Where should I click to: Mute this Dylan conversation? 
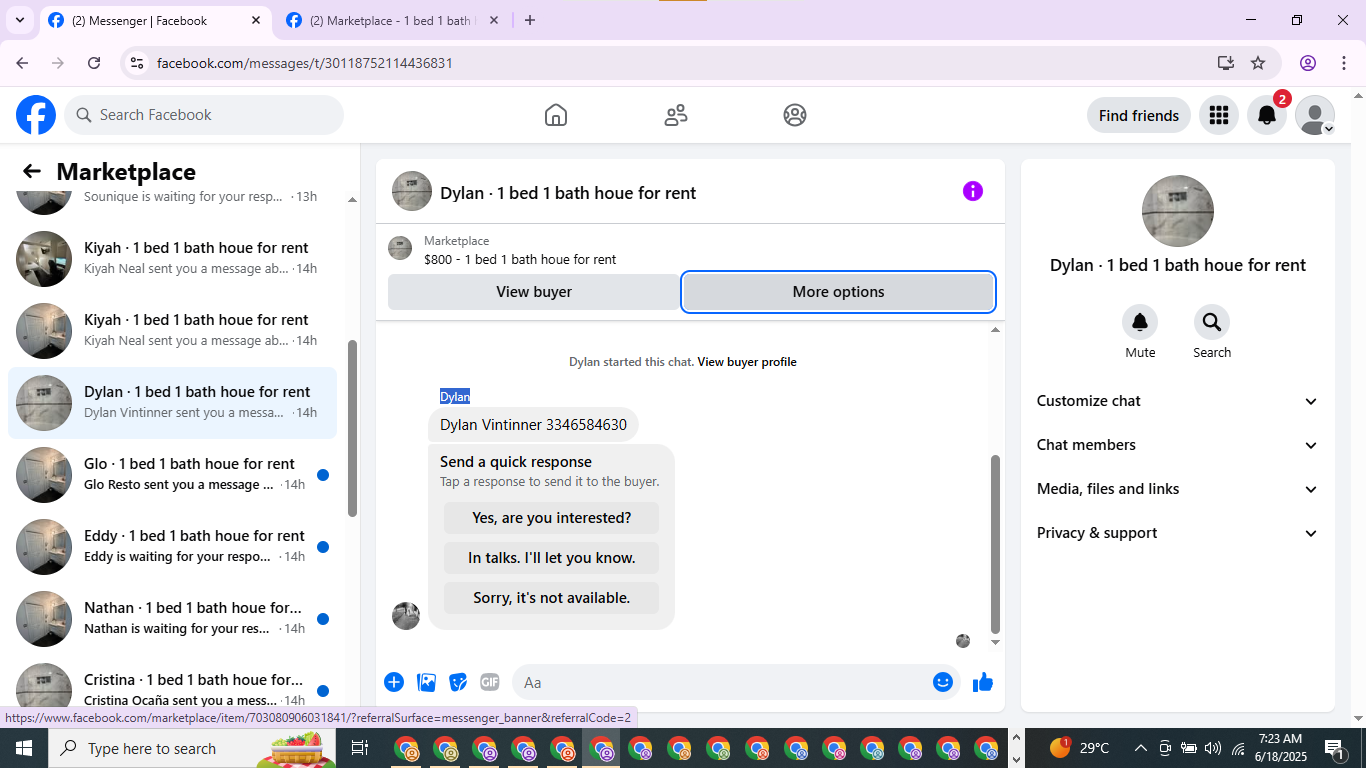(x=1140, y=322)
